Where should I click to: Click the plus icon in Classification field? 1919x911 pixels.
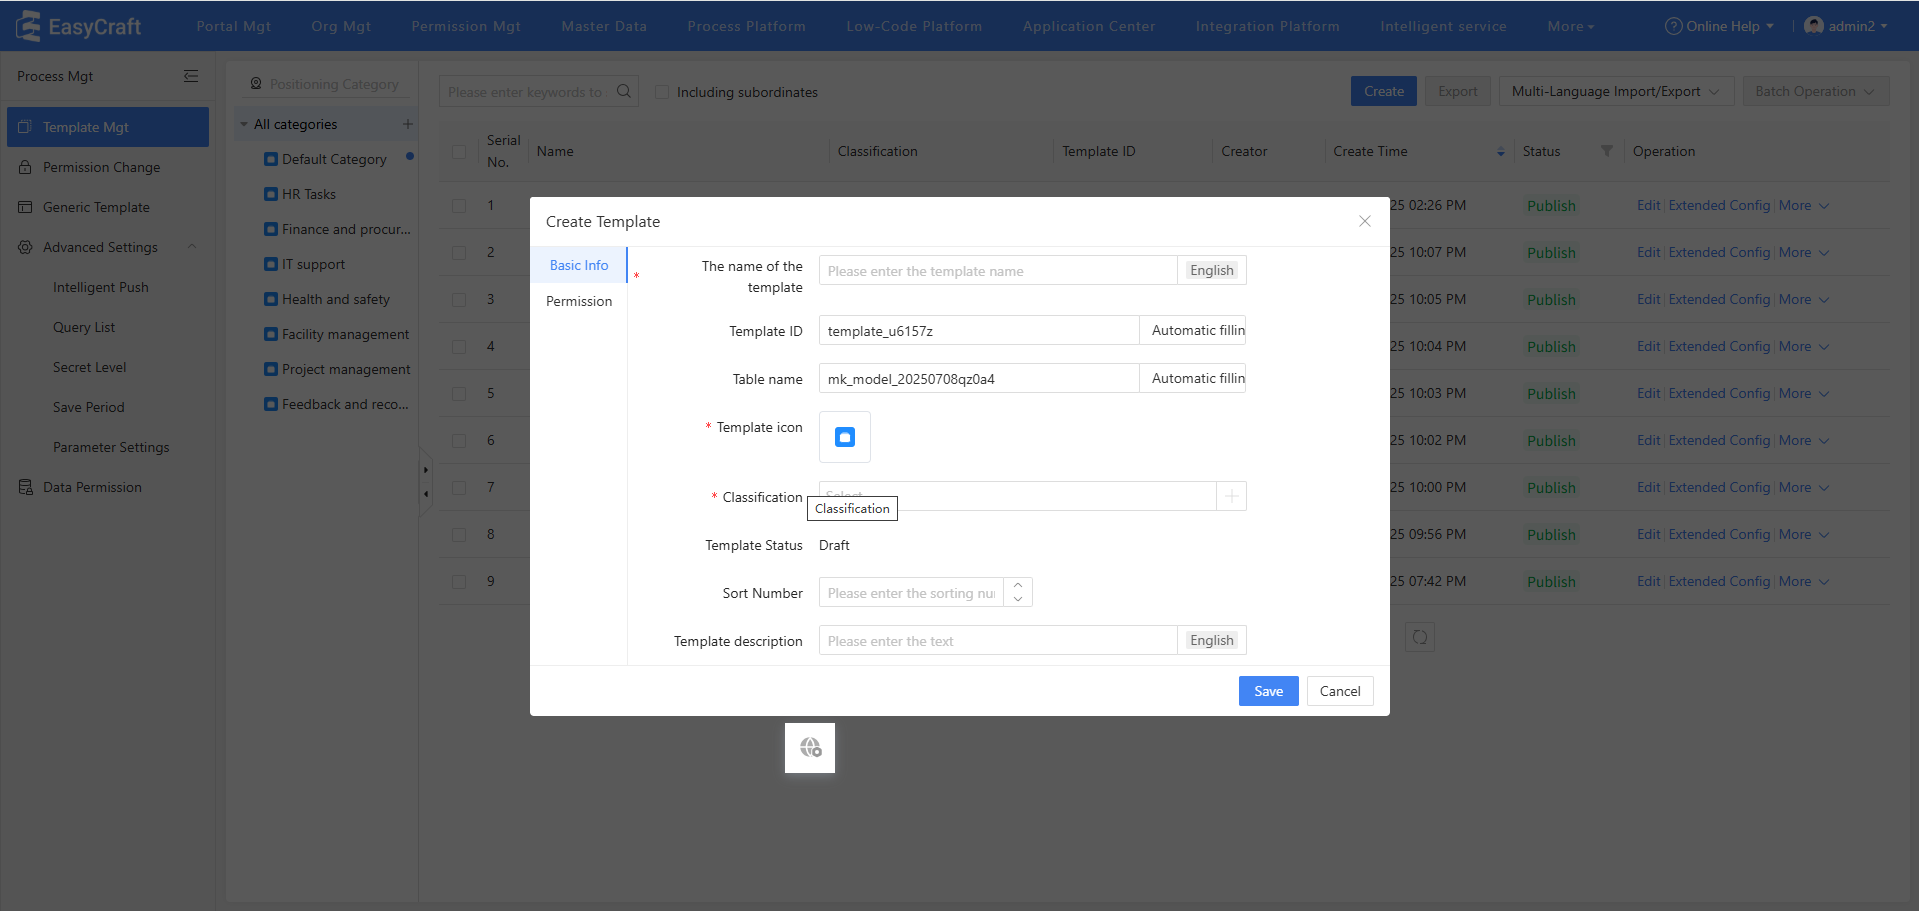[x=1231, y=496]
